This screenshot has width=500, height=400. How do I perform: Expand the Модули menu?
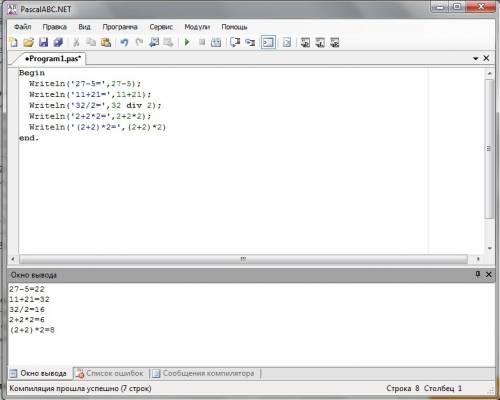pos(197,27)
